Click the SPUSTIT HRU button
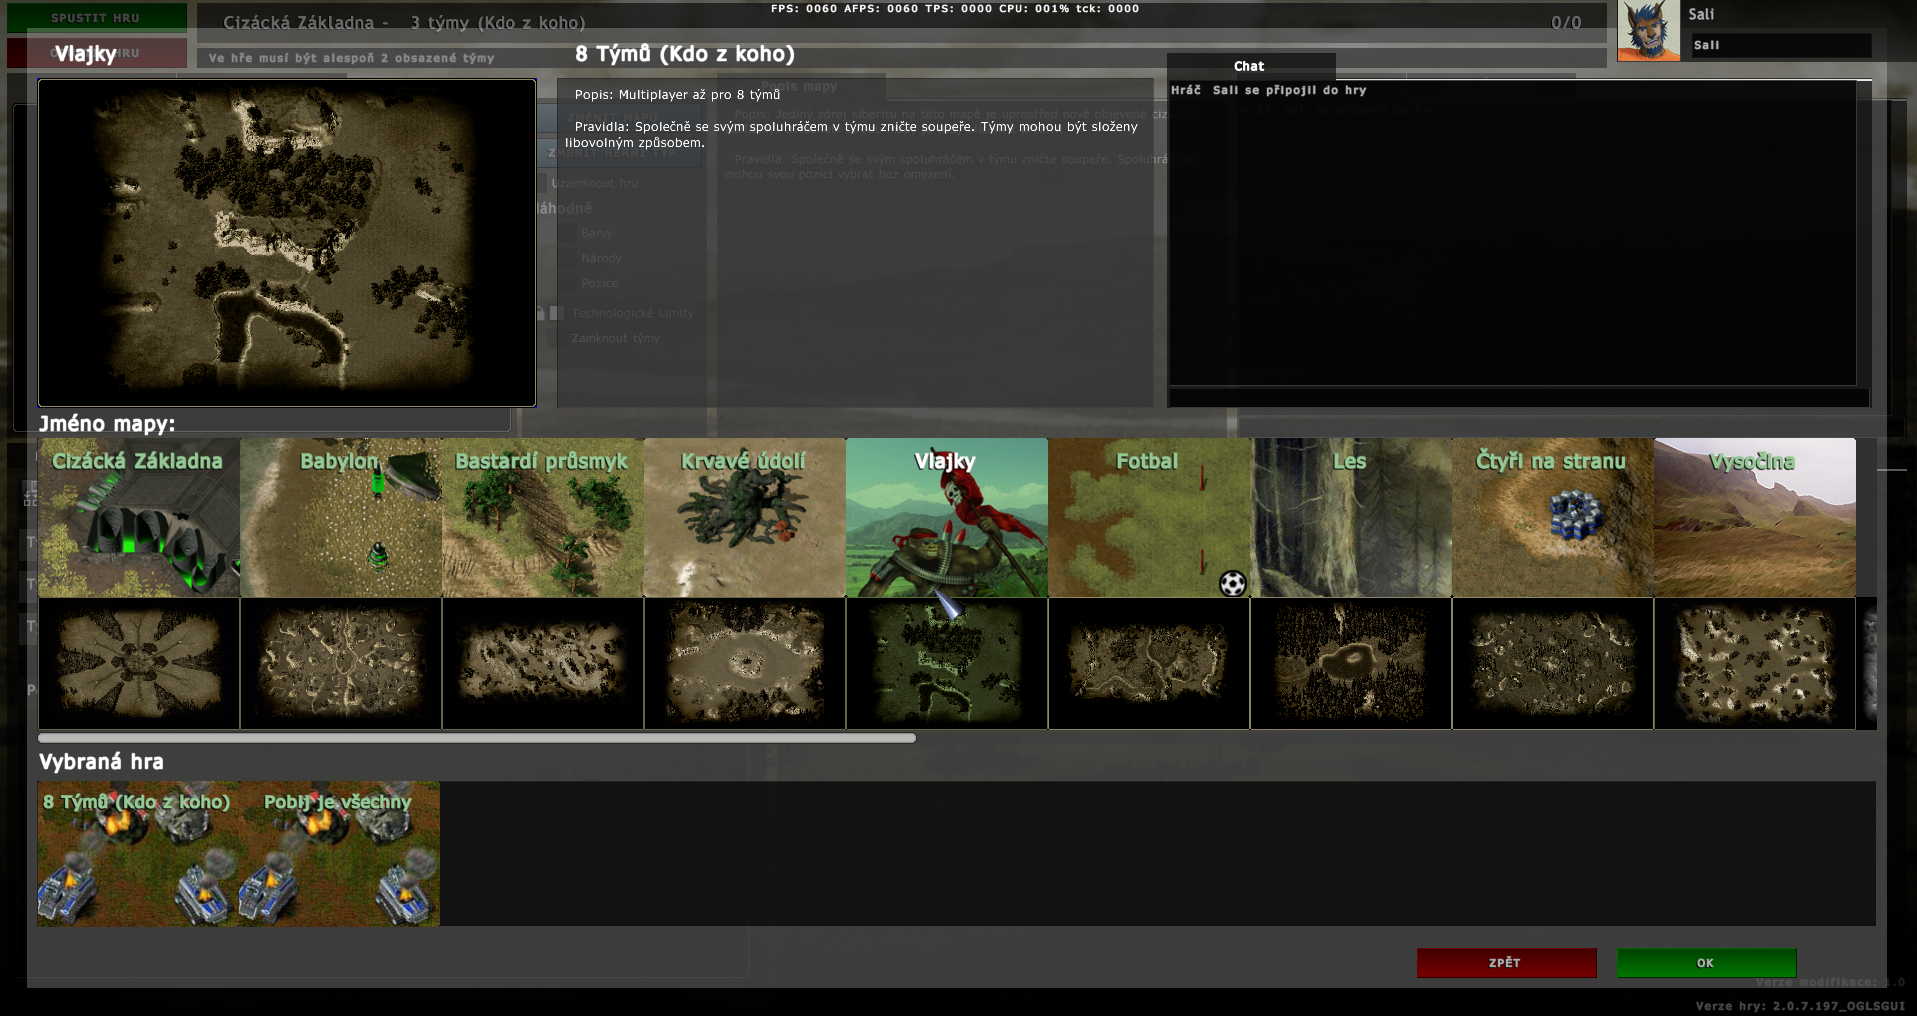 [96, 18]
